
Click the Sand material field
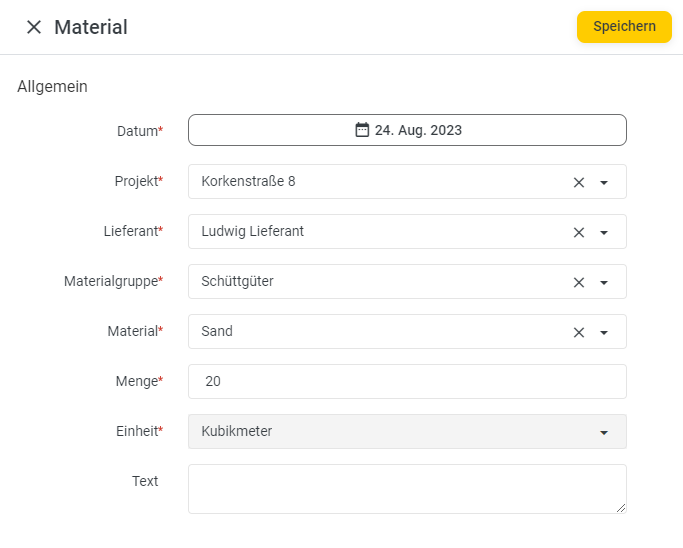click(x=379, y=332)
